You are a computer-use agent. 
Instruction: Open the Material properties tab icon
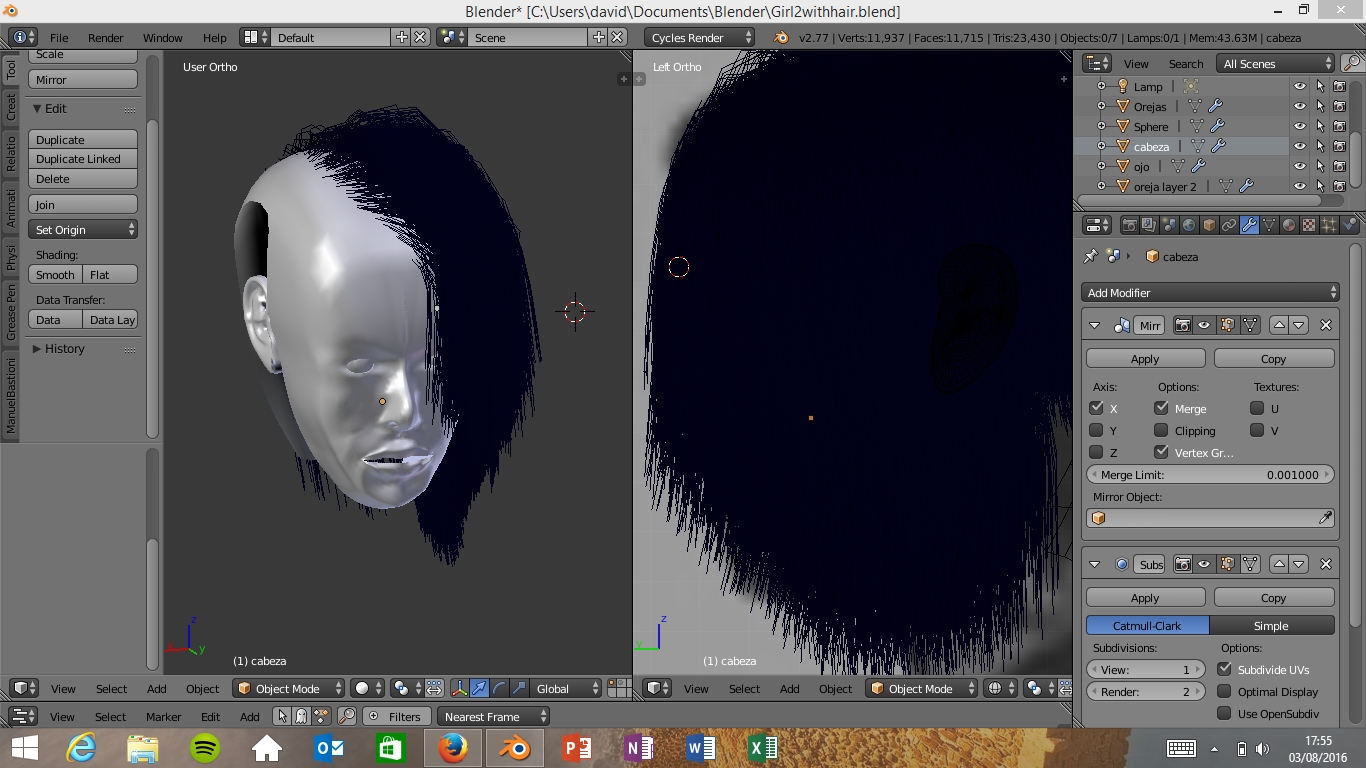pos(1289,226)
